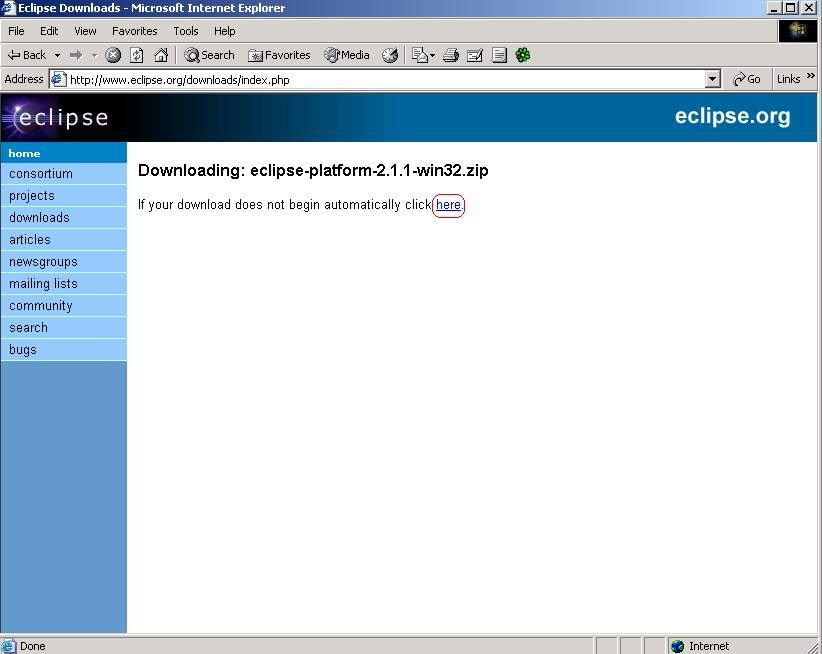Launch the green ICQ flower icon
The height and width of the screenshot is (654, 822).
click(x=523, y=55)
